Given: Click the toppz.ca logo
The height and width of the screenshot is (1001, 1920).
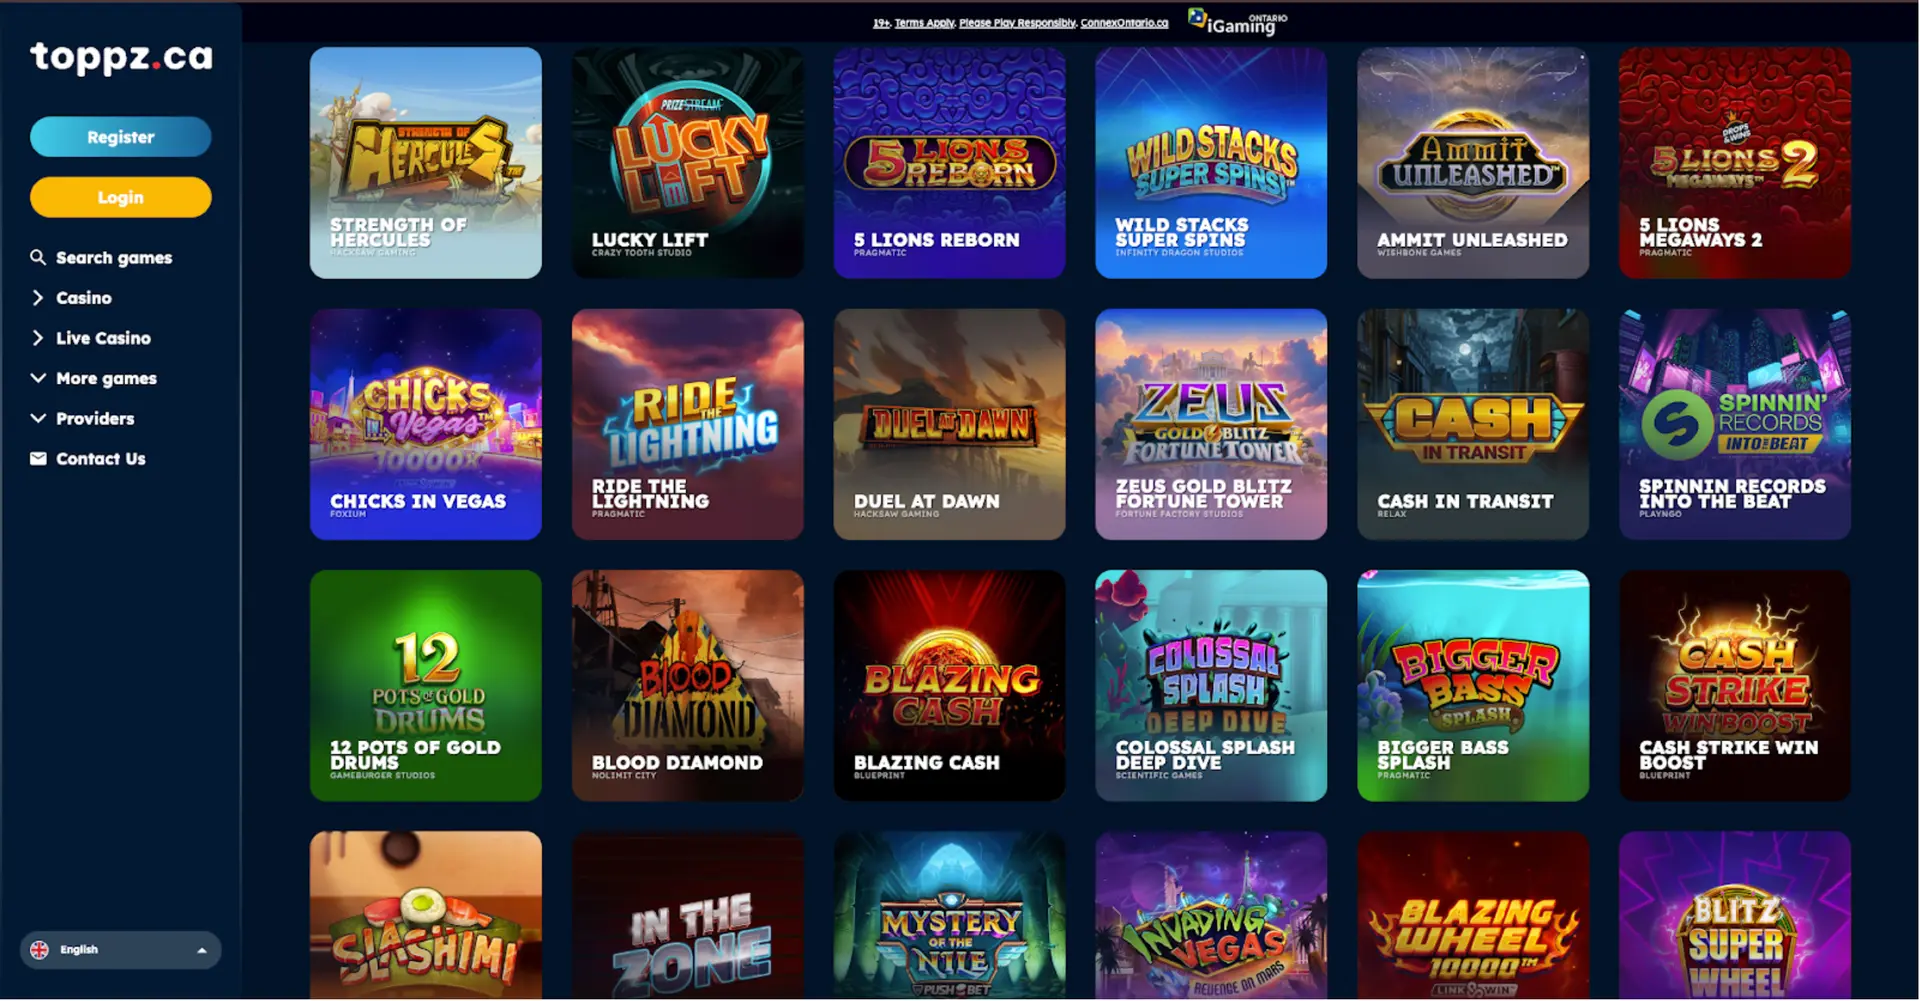Looking at the screenshot, I should pyautogui.click(x=121, y=57).
